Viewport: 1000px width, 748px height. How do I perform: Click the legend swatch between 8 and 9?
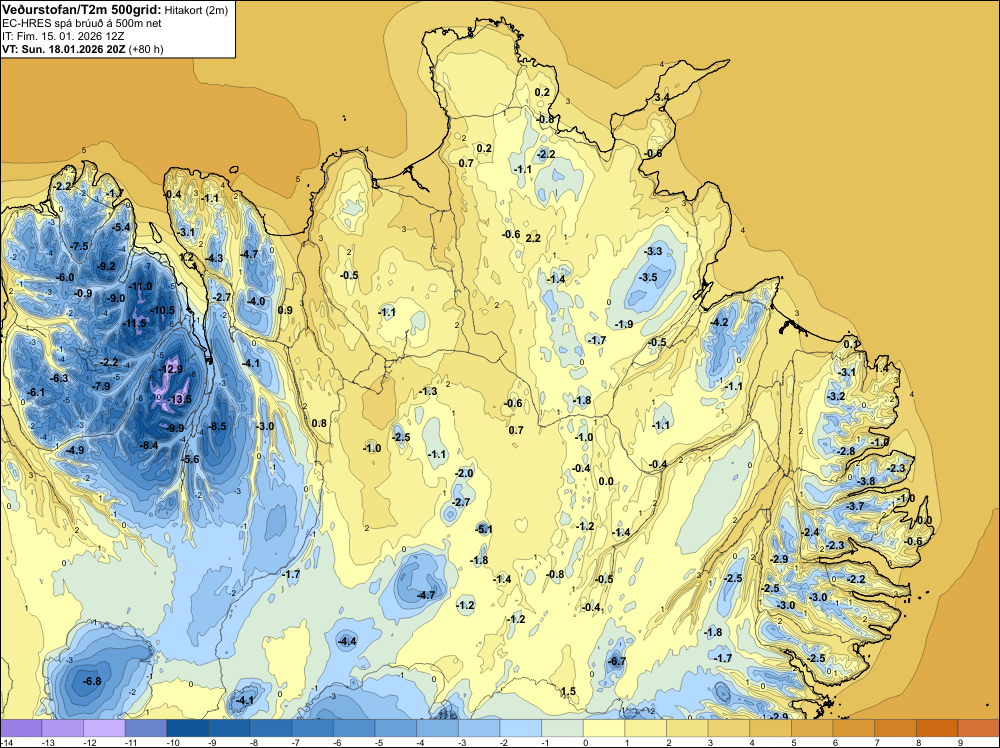tap(938, 728)
